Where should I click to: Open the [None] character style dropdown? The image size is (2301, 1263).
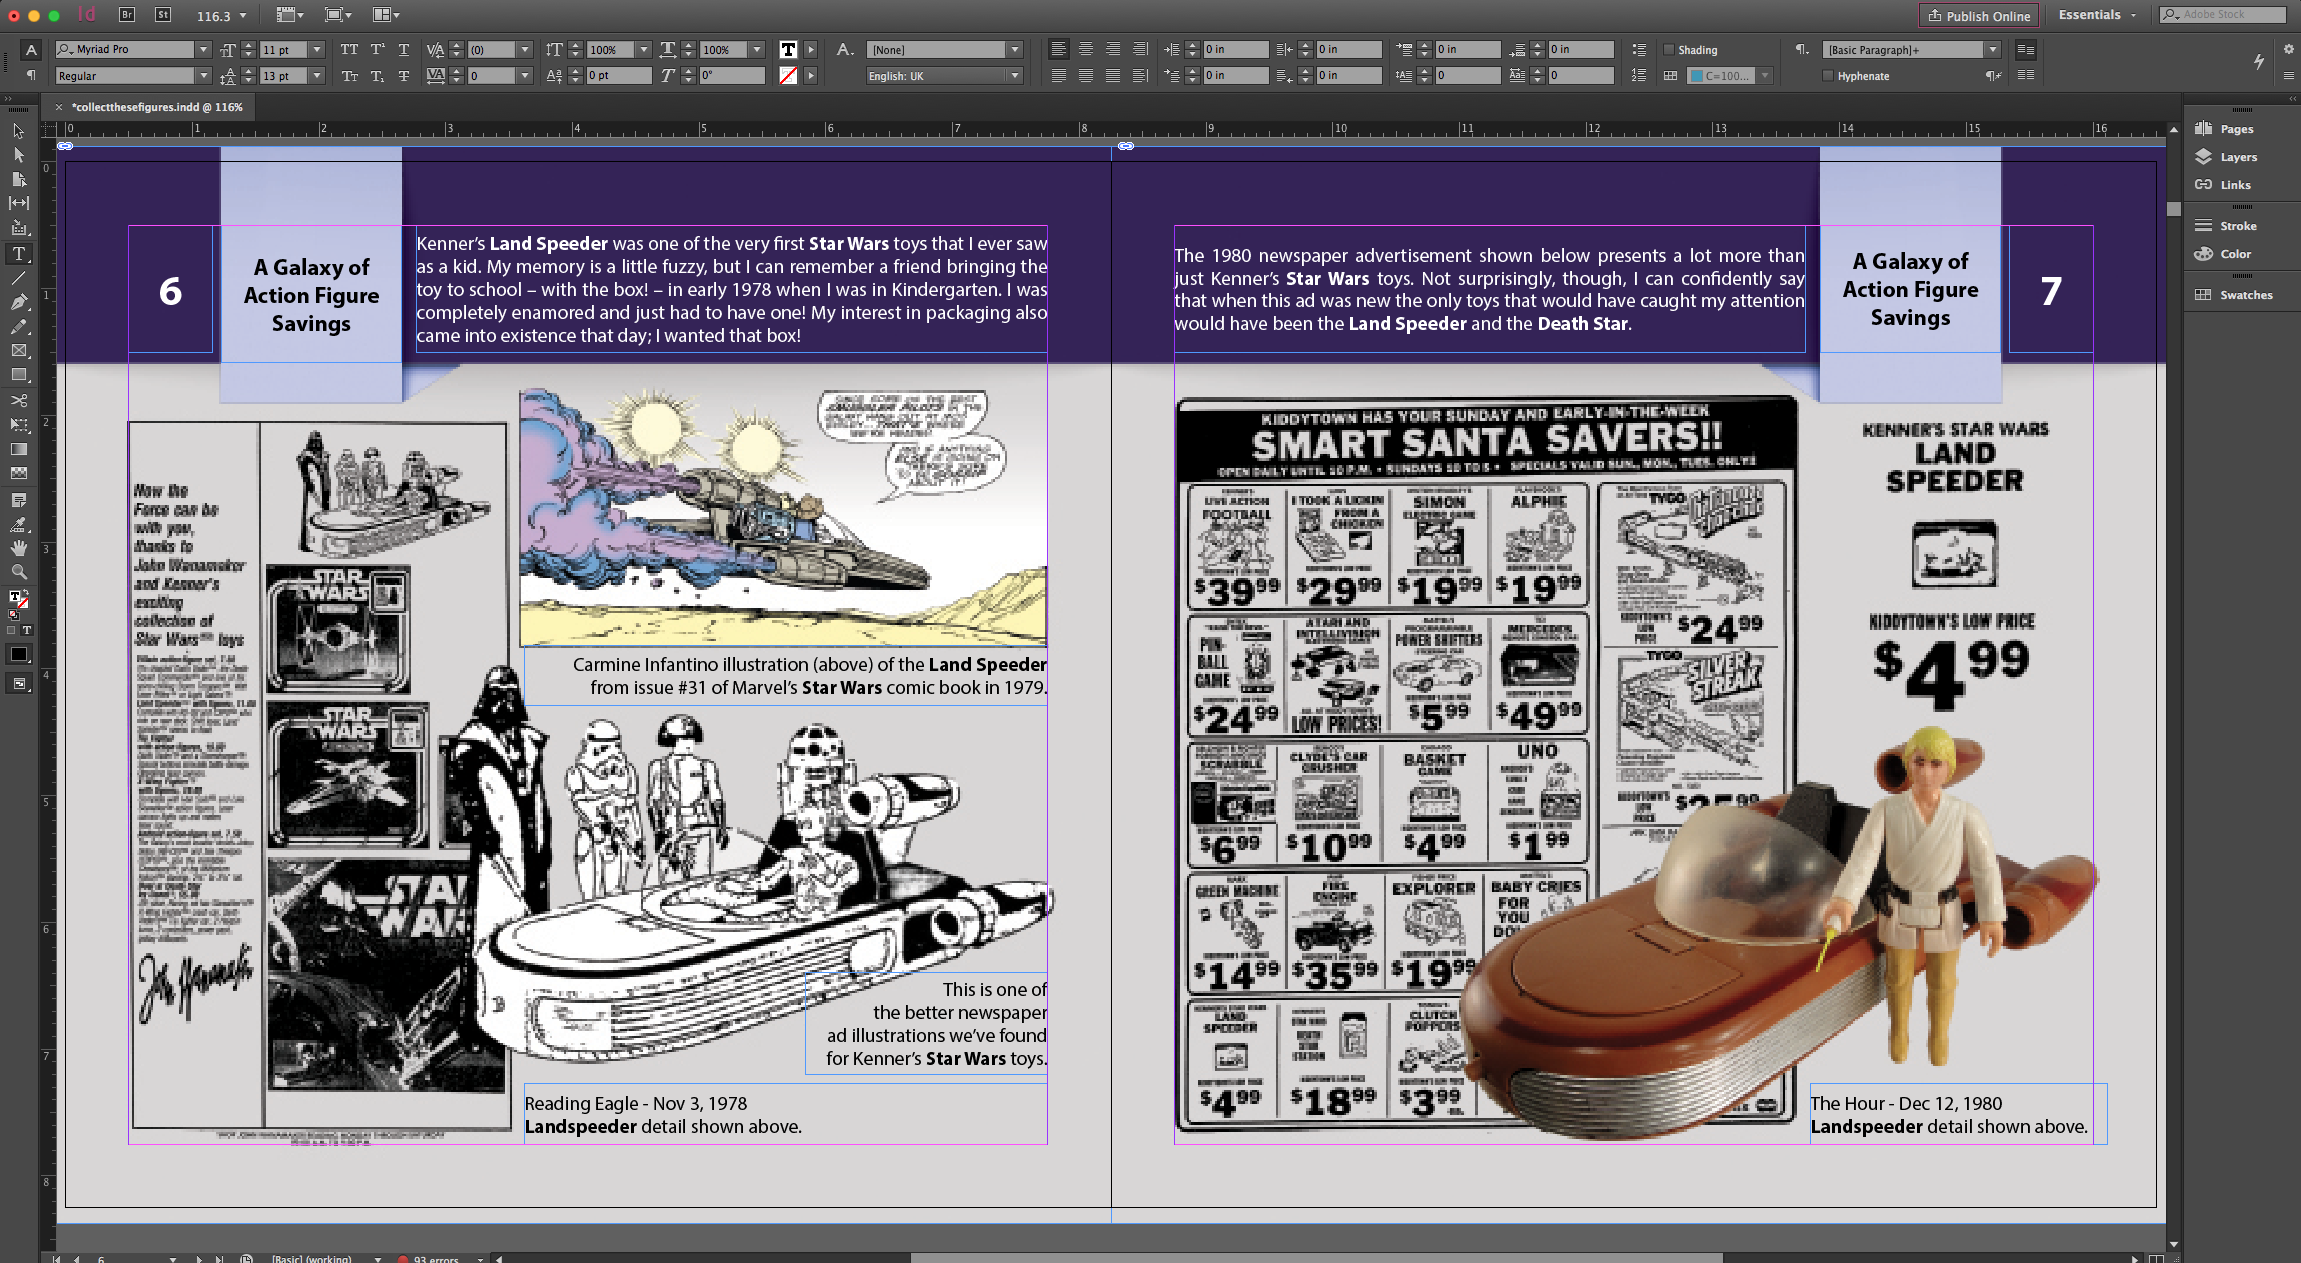pyautogui.click(x=1015, y=49)
